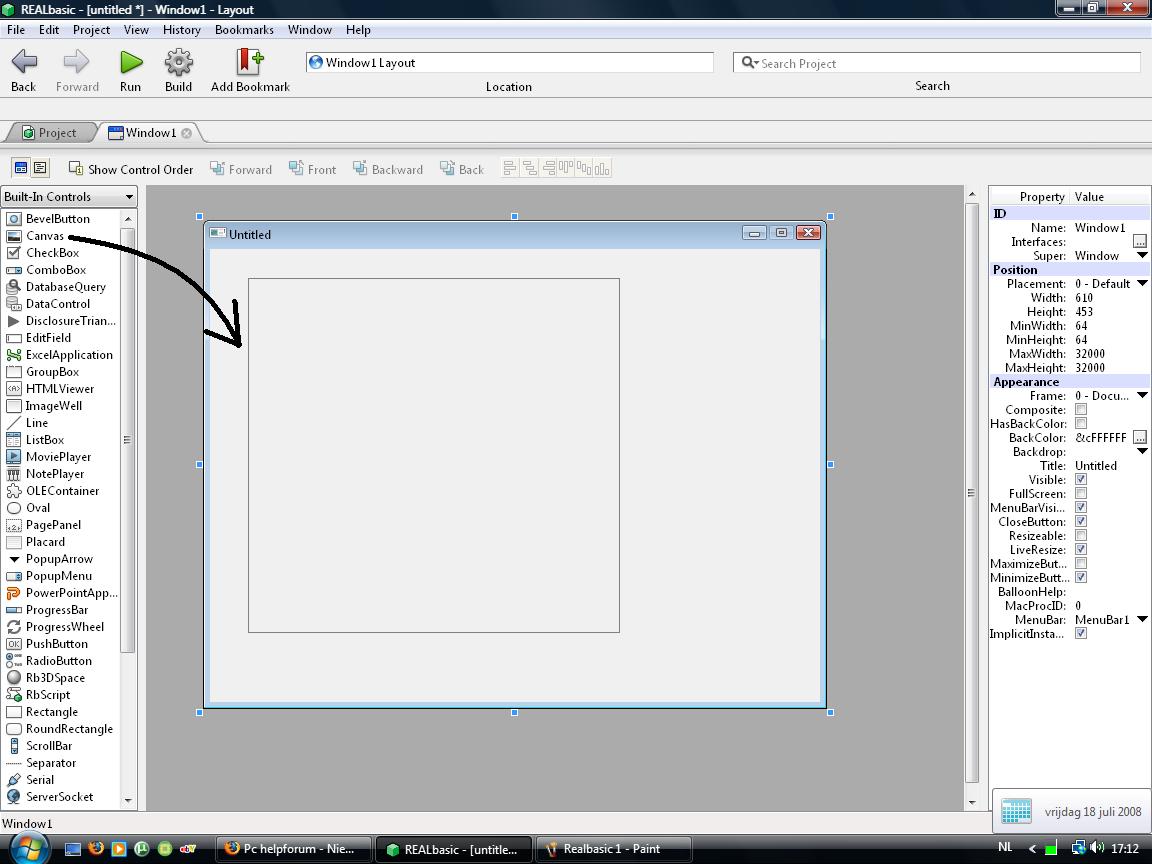Enable the Composite property checkbox
1152x864 pixels.
click(x=1082, y=409)
